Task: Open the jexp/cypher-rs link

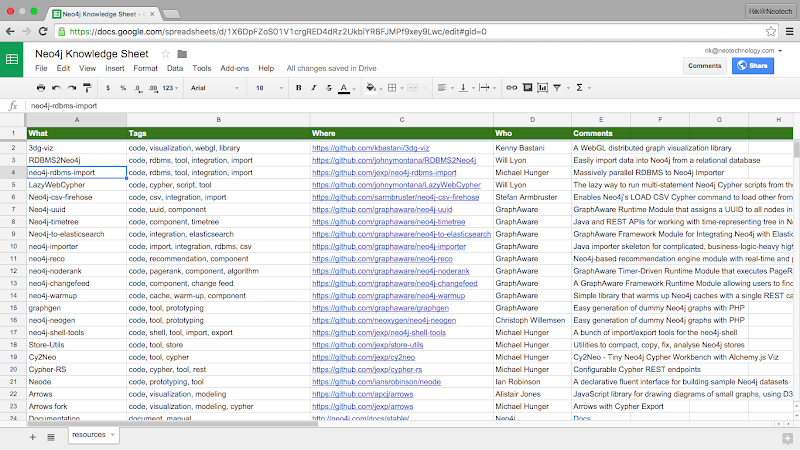Action: [367, 369]
